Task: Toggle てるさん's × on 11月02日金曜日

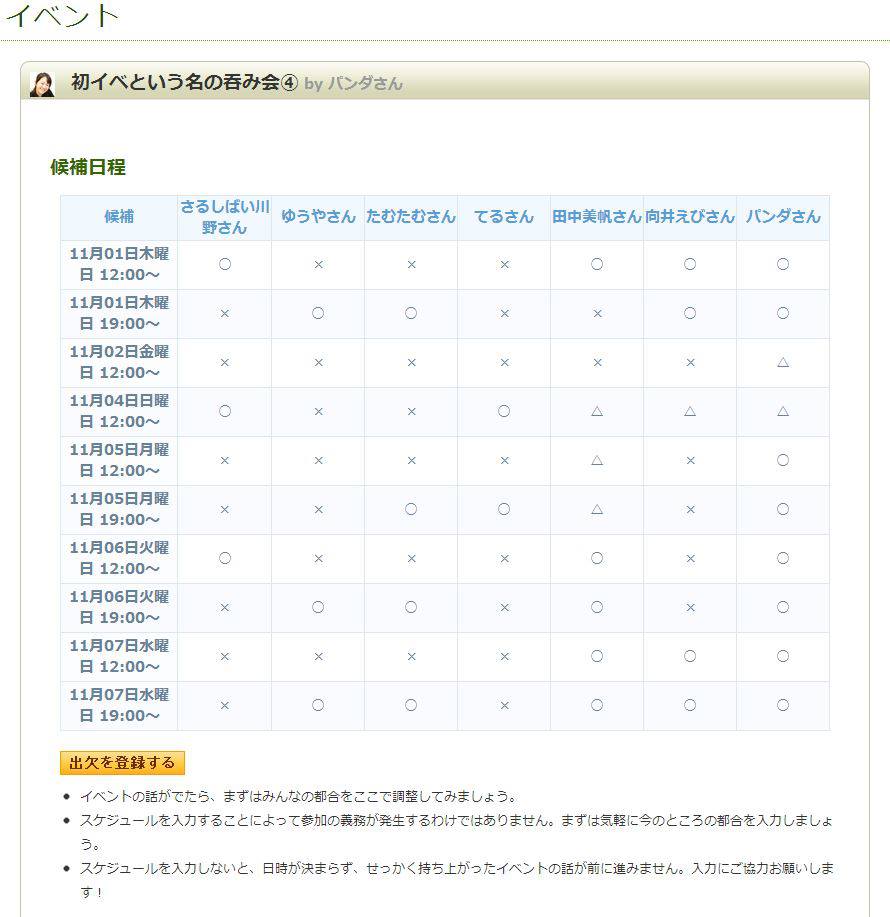Action: coord(503,362)
